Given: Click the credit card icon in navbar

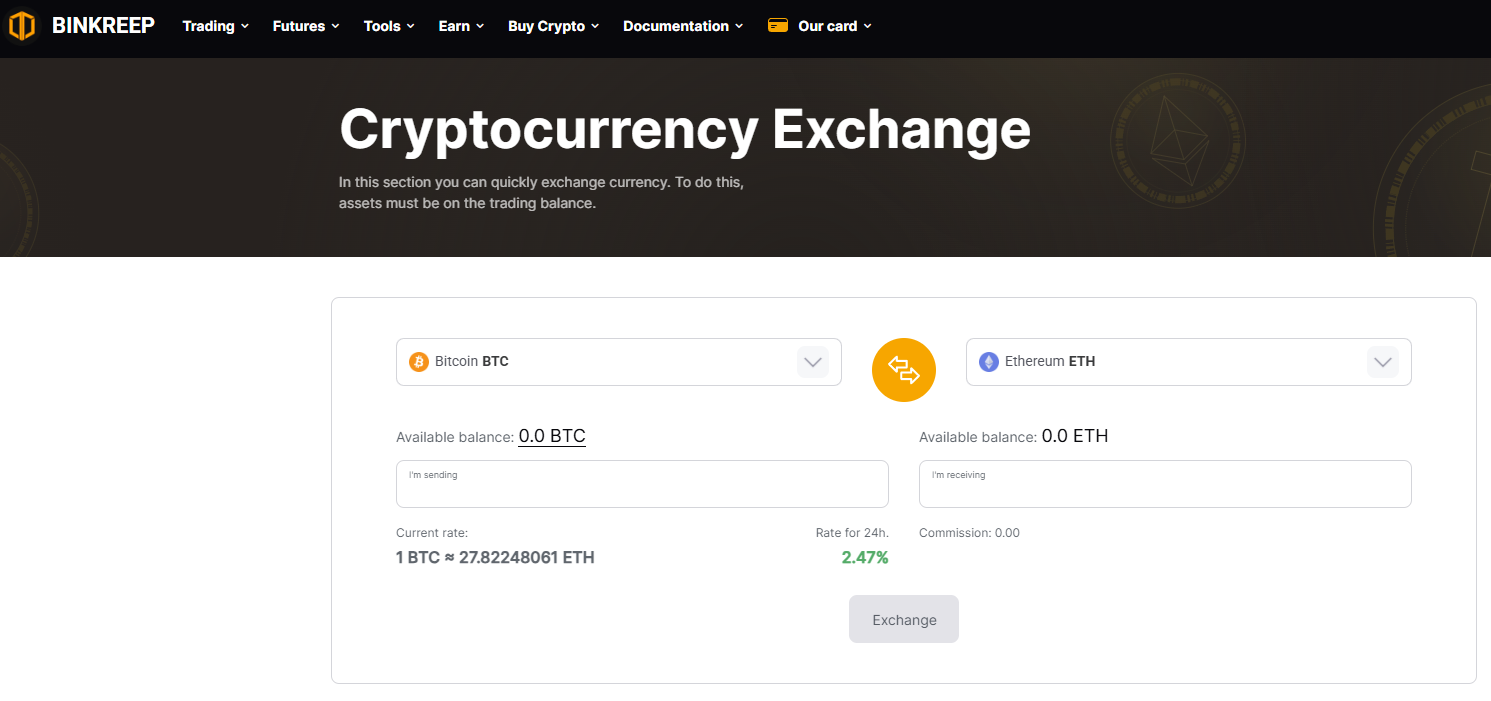Looking at the screenshot, I should point(778,25).
